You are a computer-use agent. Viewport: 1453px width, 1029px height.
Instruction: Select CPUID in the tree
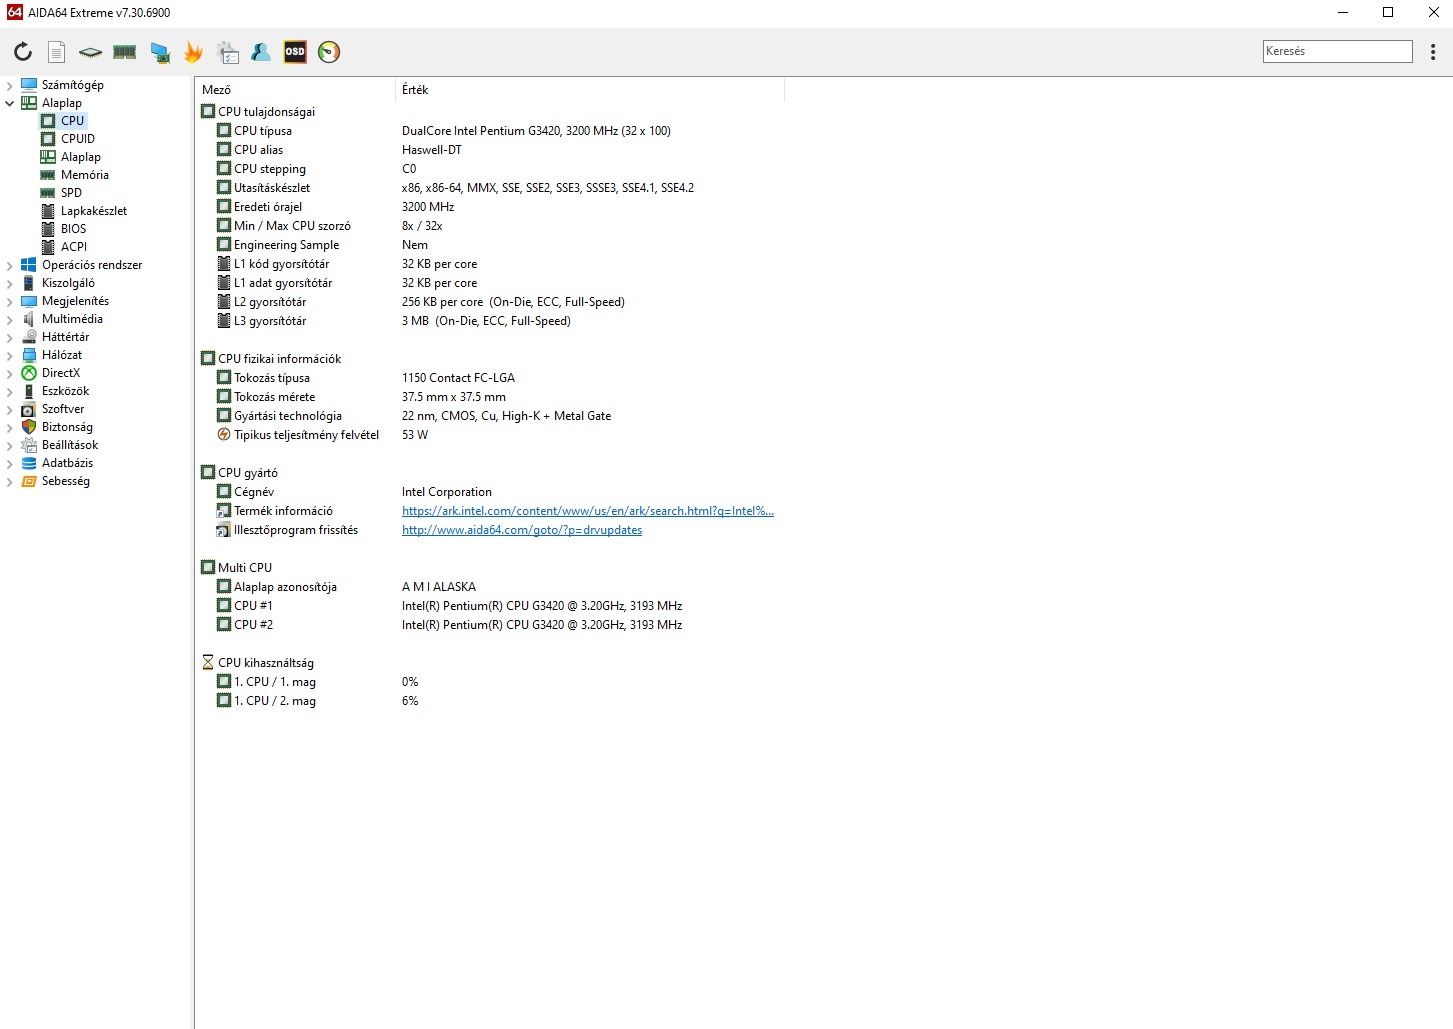pos(78,139)
